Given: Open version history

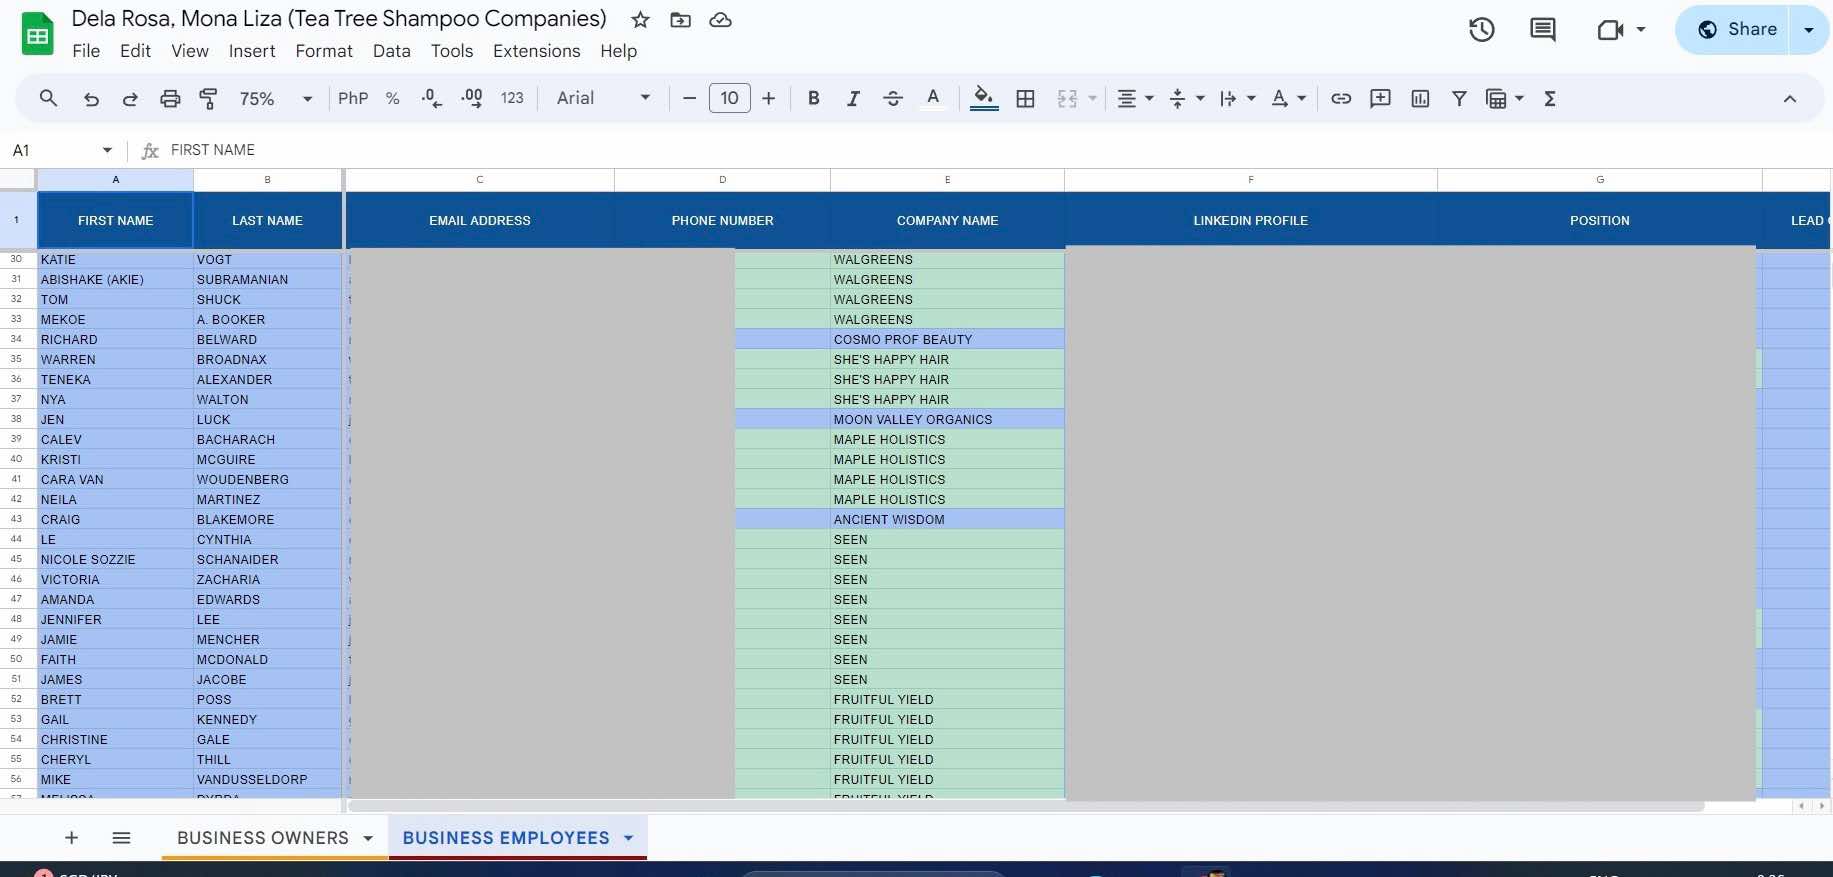Looking at the screenshot, I should coord(1482,30).
